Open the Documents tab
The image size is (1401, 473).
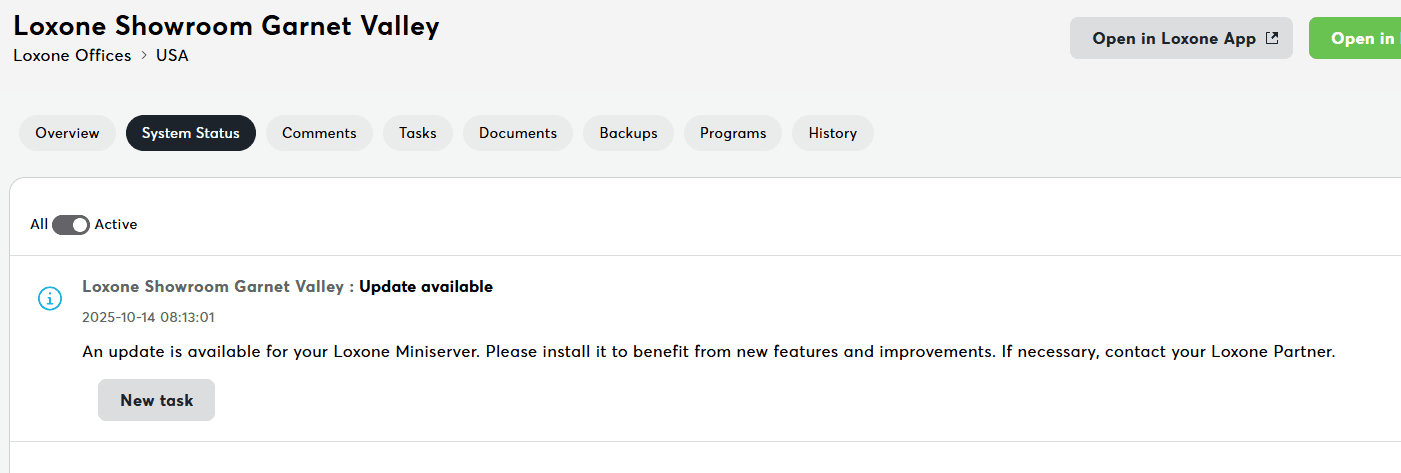pos(518,133)
